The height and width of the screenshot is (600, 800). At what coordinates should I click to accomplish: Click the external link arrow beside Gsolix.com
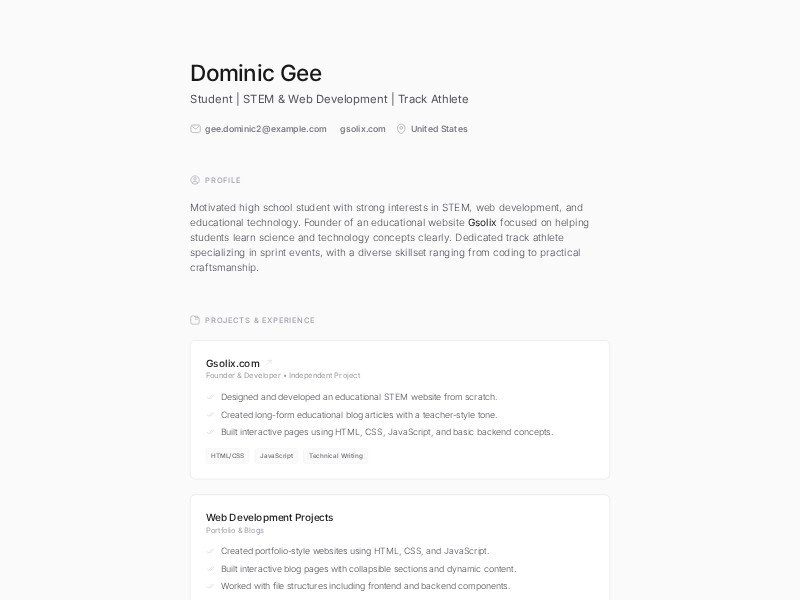pyautogui.click(x=269, y=363)
